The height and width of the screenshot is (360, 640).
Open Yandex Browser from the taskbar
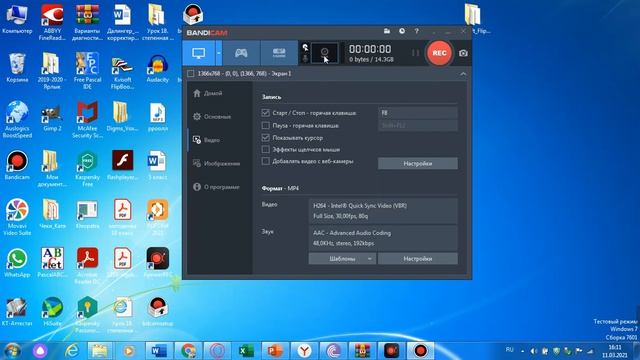304,351
